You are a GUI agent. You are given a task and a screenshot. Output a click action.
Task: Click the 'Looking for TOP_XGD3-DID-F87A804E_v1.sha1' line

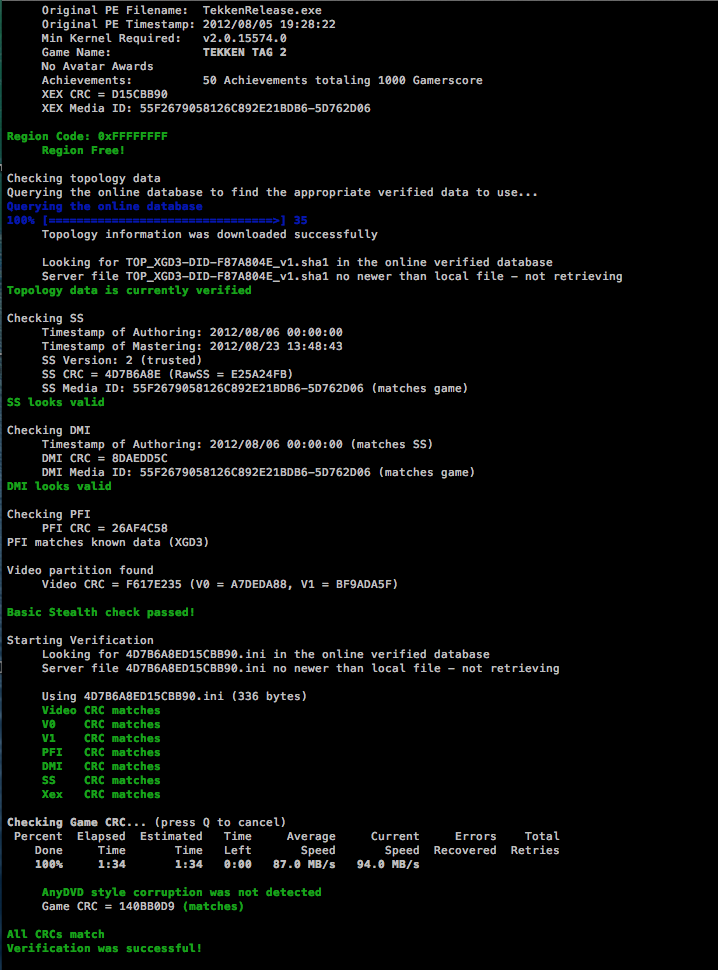click(x=297, y=262)
